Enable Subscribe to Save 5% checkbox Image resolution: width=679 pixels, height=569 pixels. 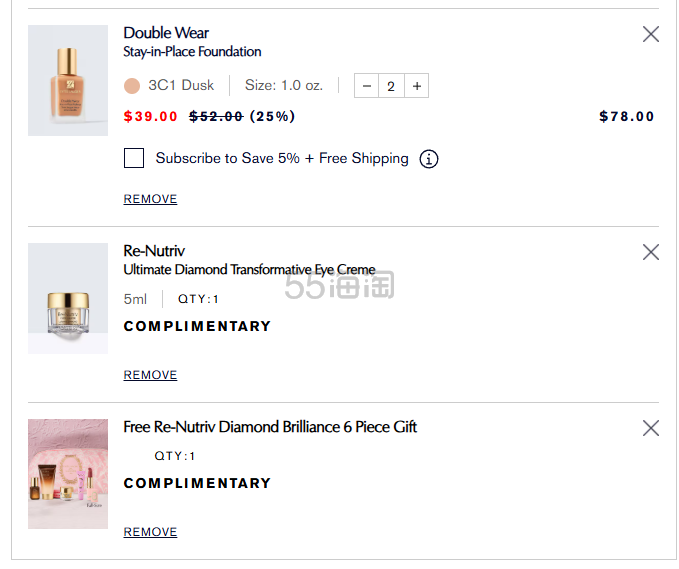pos(134,158)
